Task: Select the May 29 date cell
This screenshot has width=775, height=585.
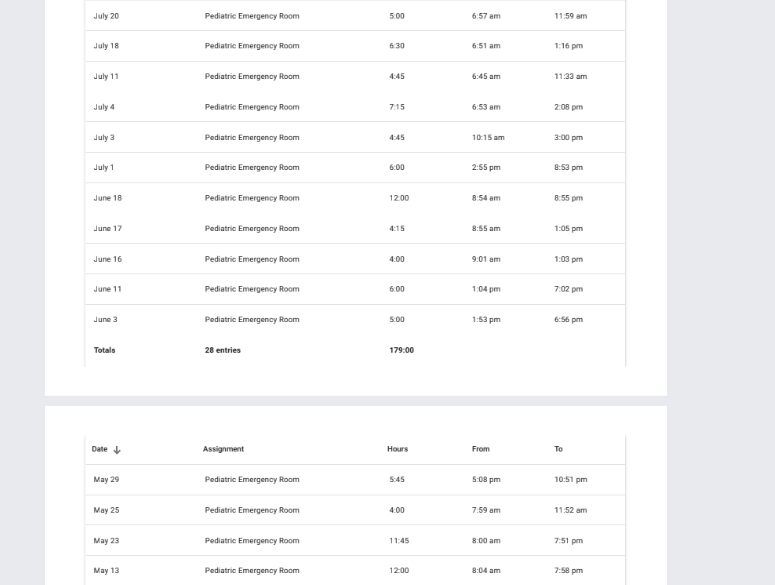Action: point(106,480)
